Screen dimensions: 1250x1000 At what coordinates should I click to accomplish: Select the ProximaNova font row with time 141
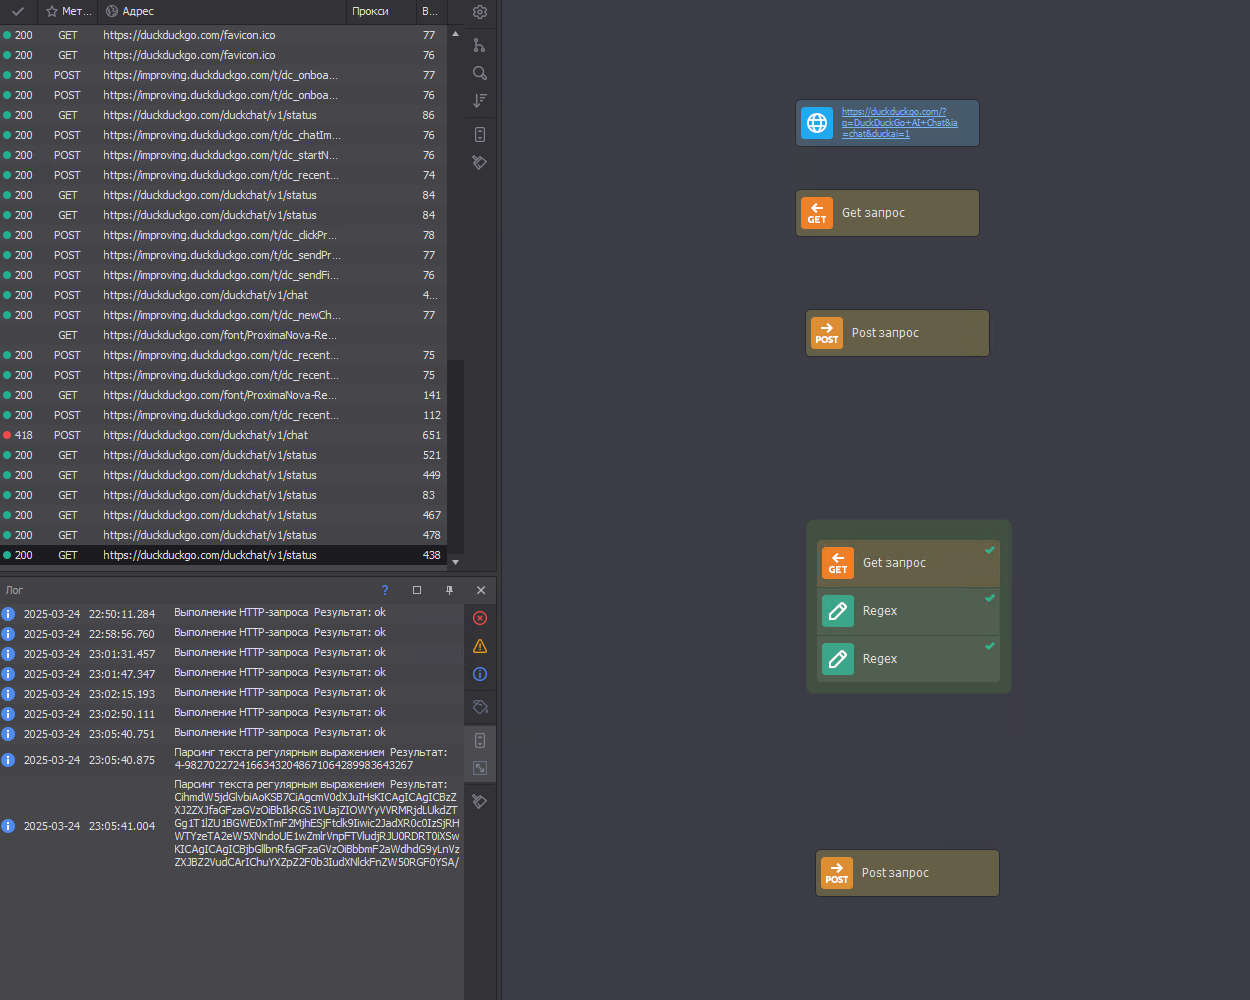(x=223, y=395)
